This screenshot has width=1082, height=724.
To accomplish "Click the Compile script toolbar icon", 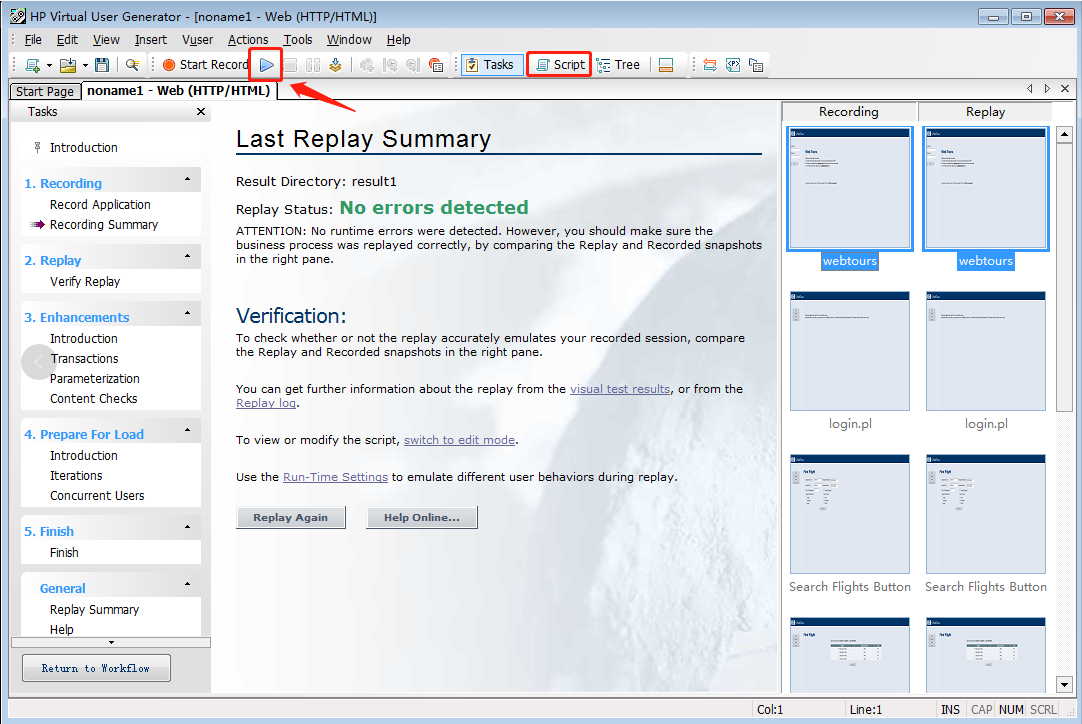I will point(335,65).
